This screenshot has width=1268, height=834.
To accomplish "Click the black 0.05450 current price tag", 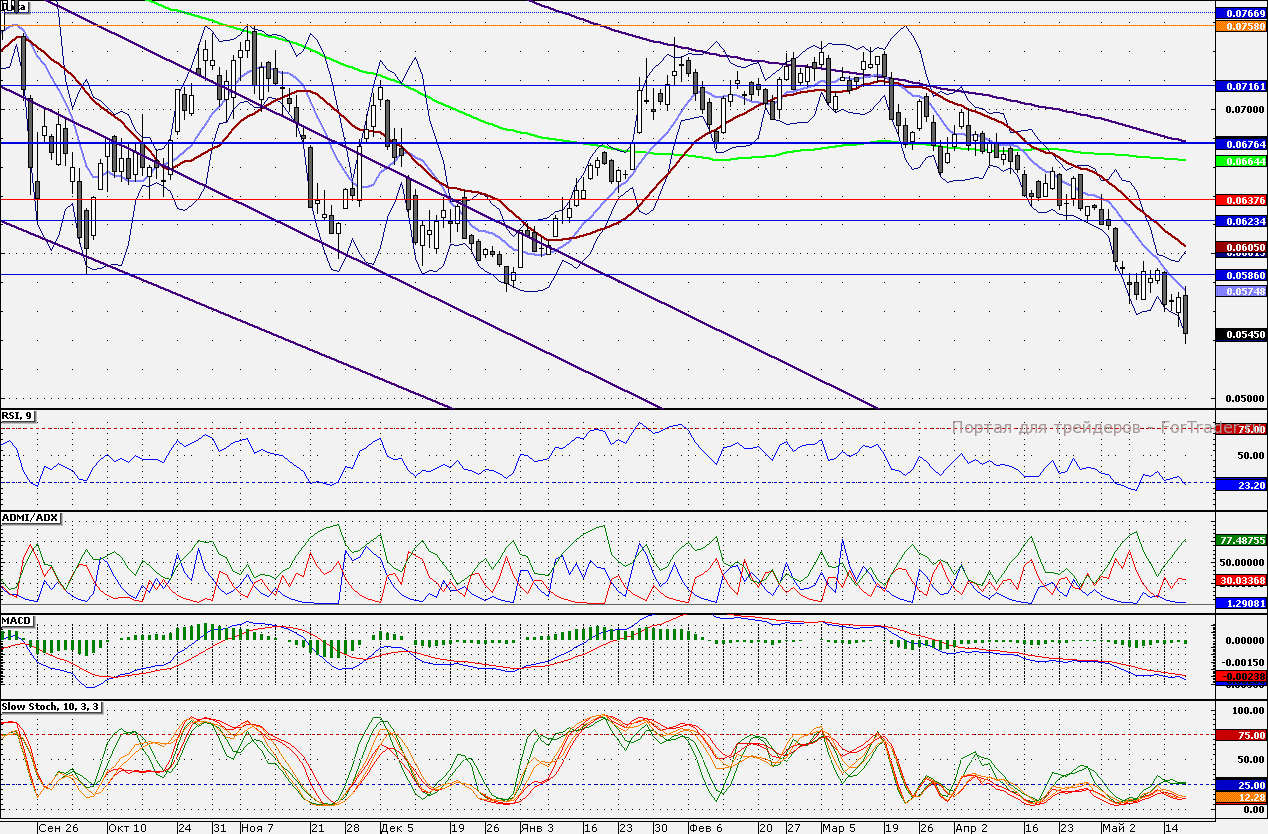I will pos(1241,335).
